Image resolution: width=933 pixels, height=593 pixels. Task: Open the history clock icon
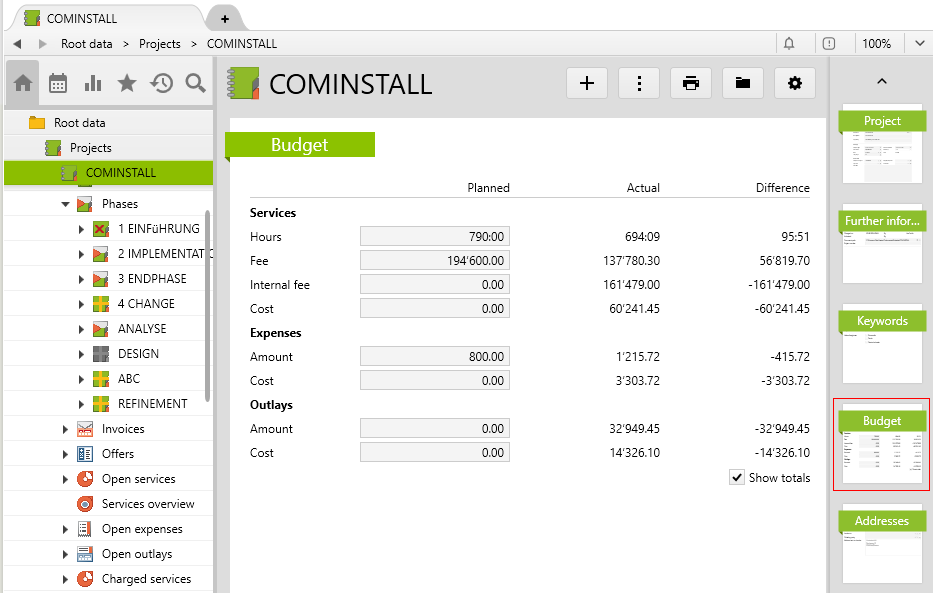(x=162, y=83)
